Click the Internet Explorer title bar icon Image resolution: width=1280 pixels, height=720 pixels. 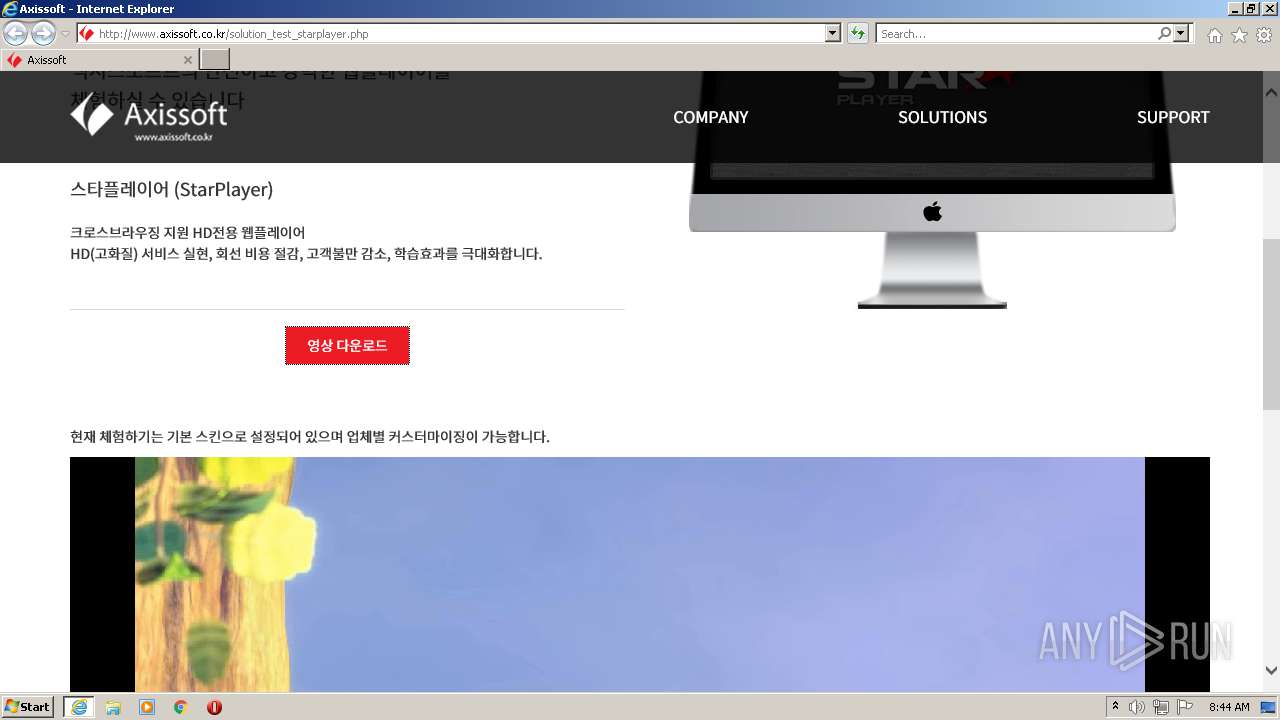[x=9, y=9]
